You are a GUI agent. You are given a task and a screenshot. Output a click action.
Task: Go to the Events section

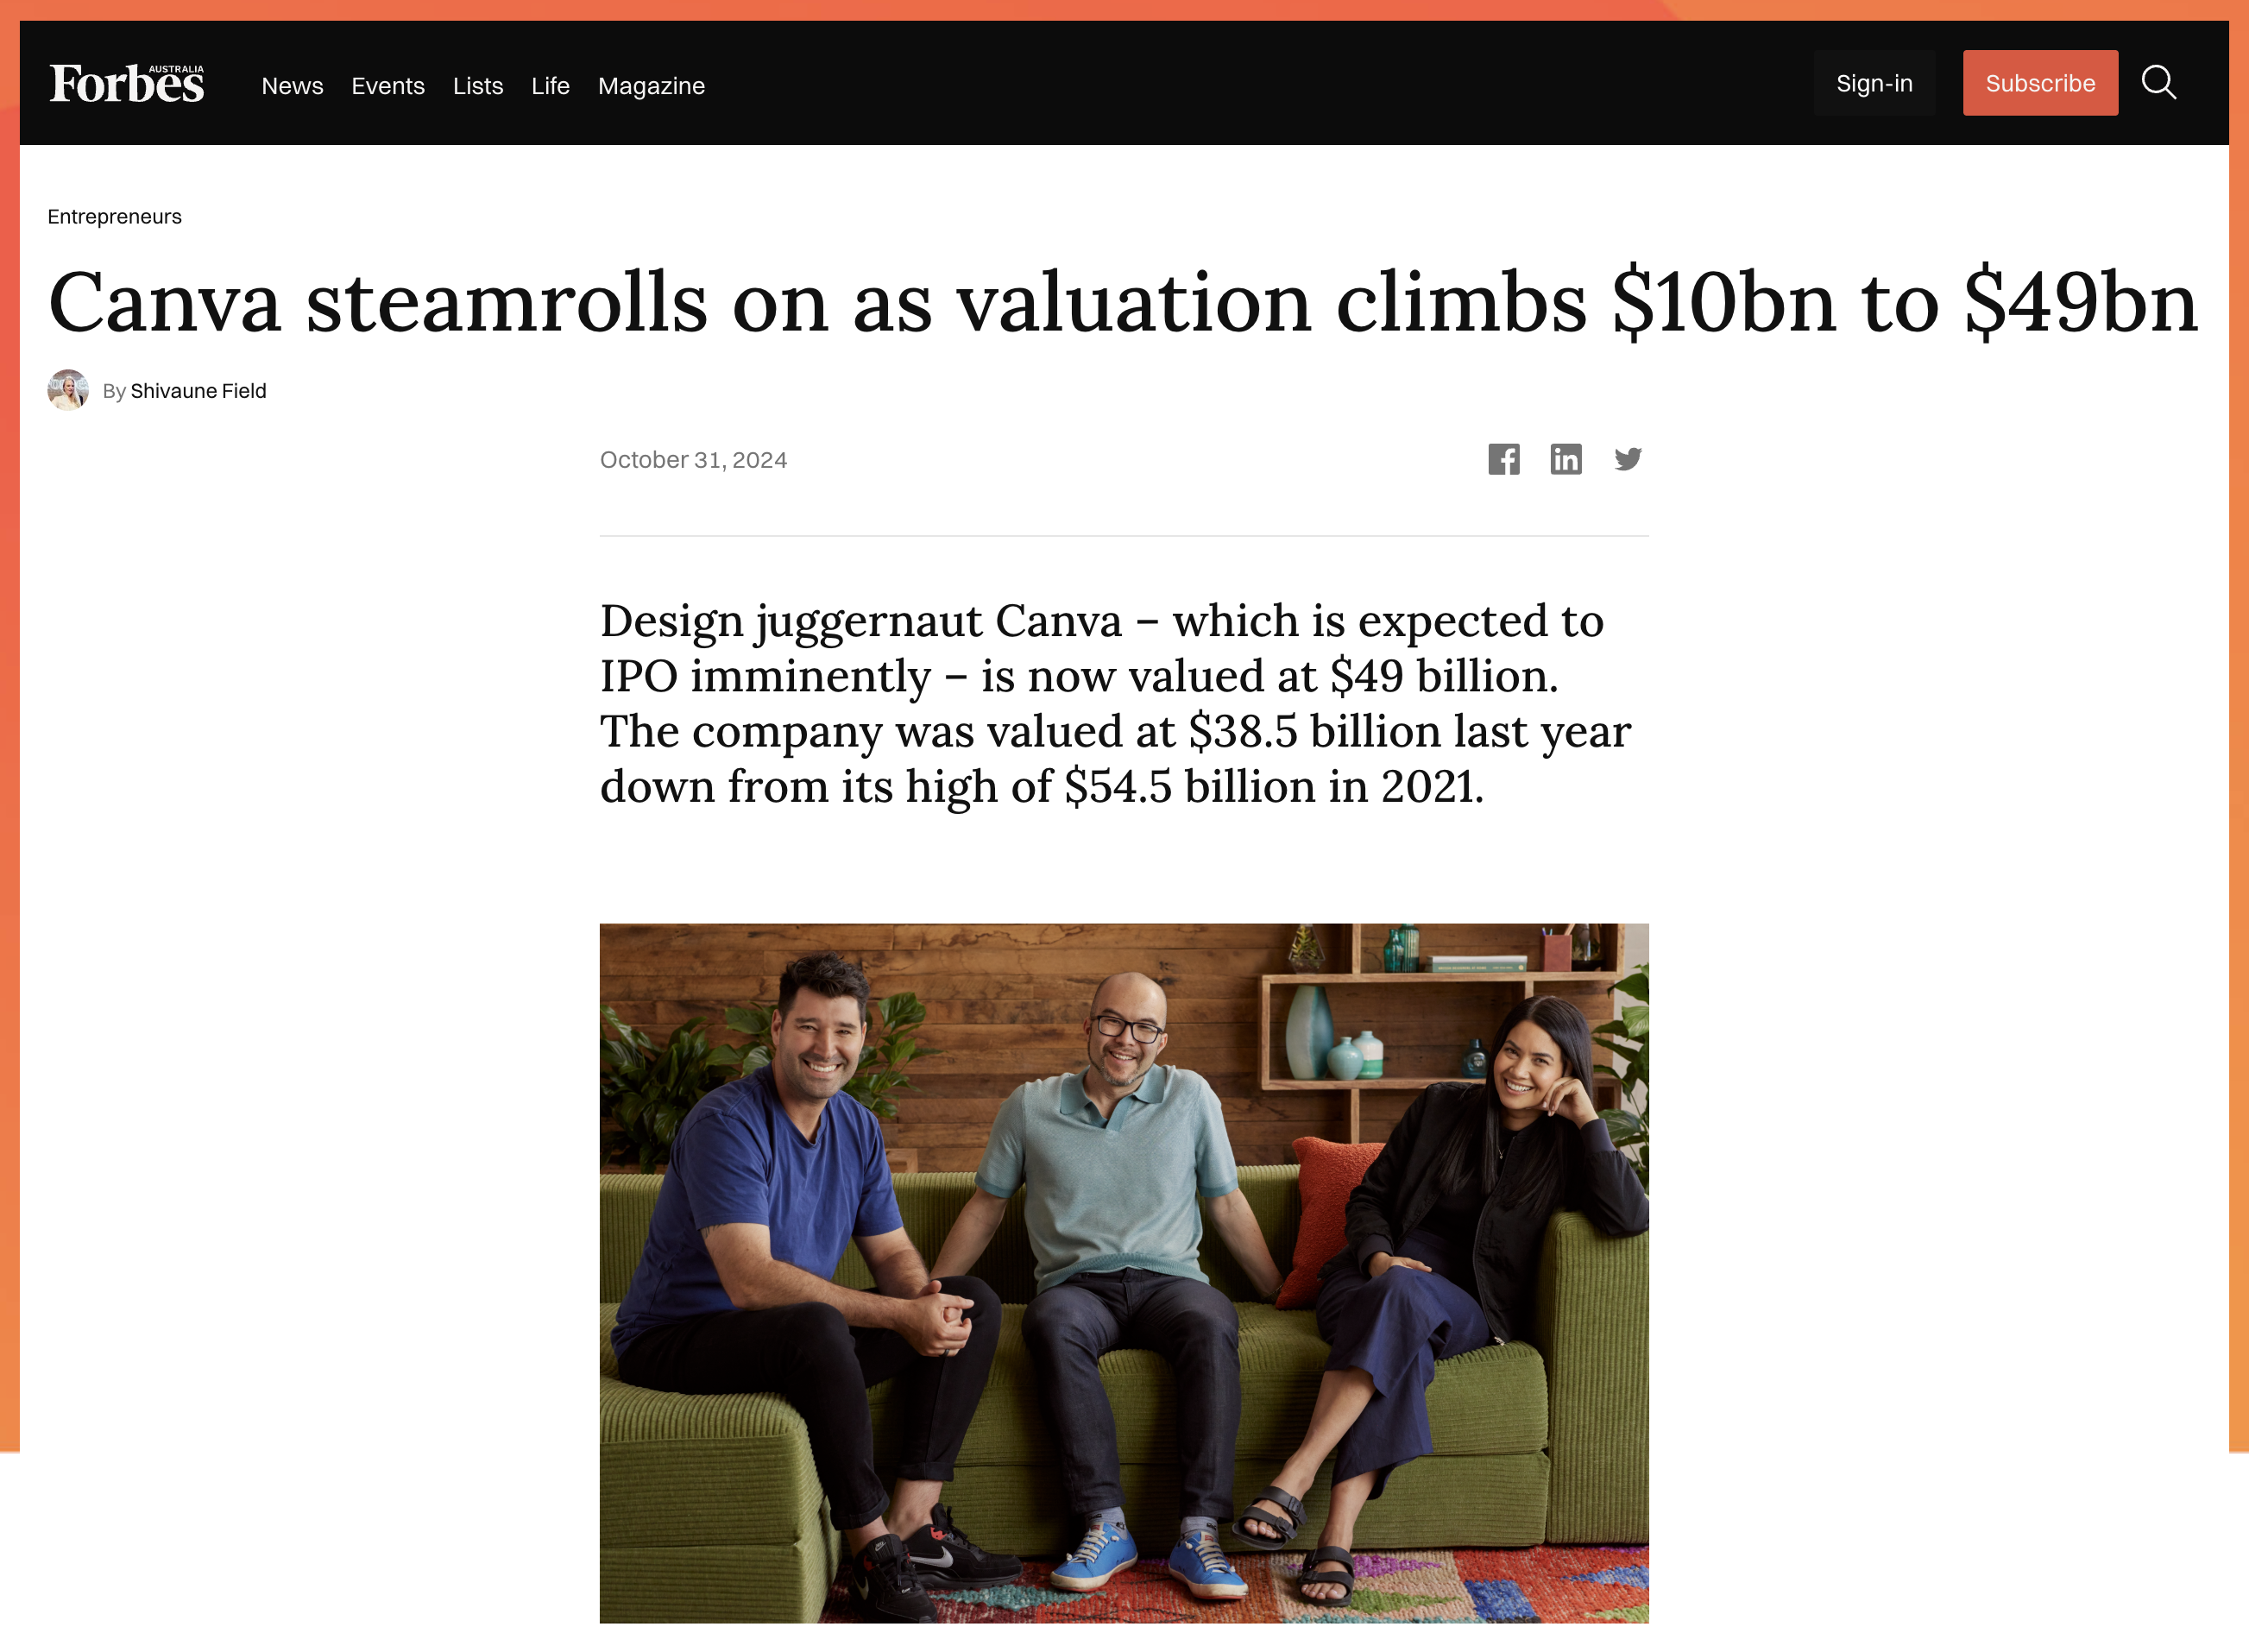[388, 86]
